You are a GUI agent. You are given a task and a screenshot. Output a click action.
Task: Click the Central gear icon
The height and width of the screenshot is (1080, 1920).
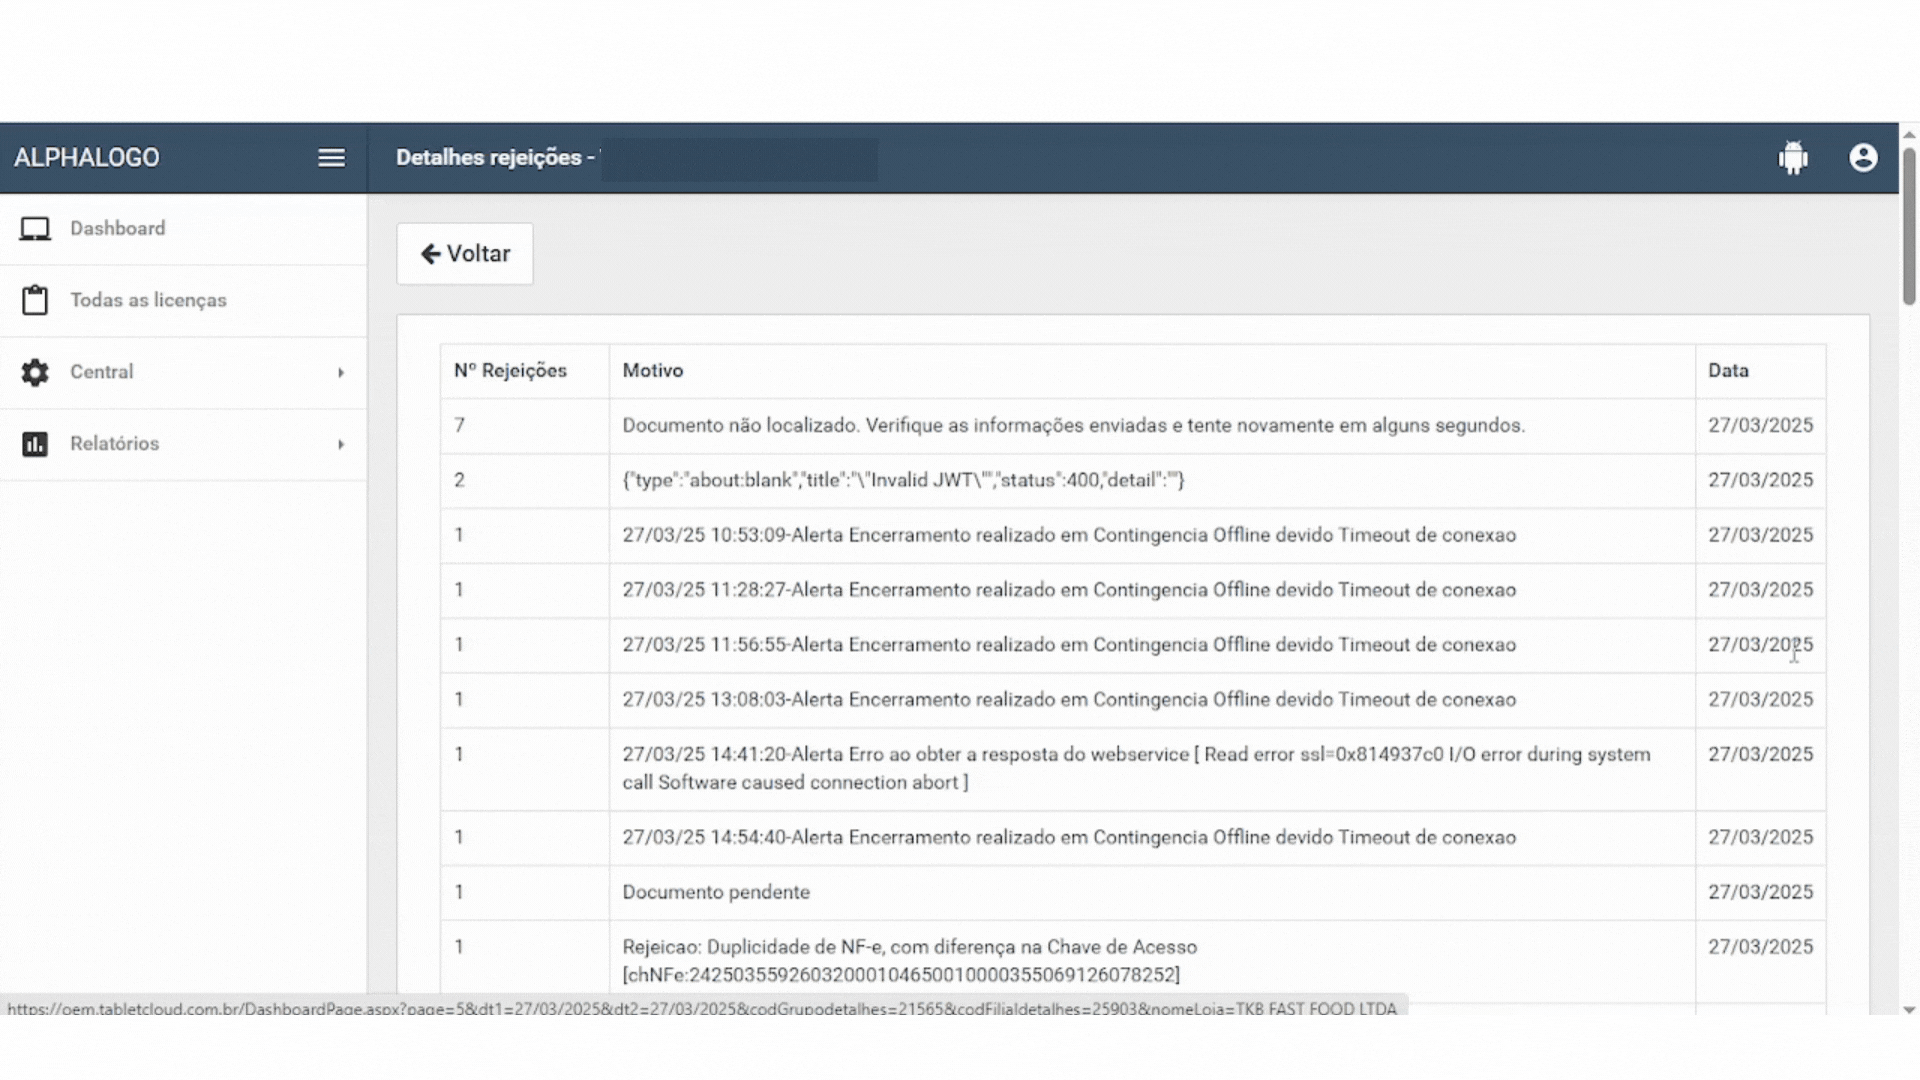point(35,372)
